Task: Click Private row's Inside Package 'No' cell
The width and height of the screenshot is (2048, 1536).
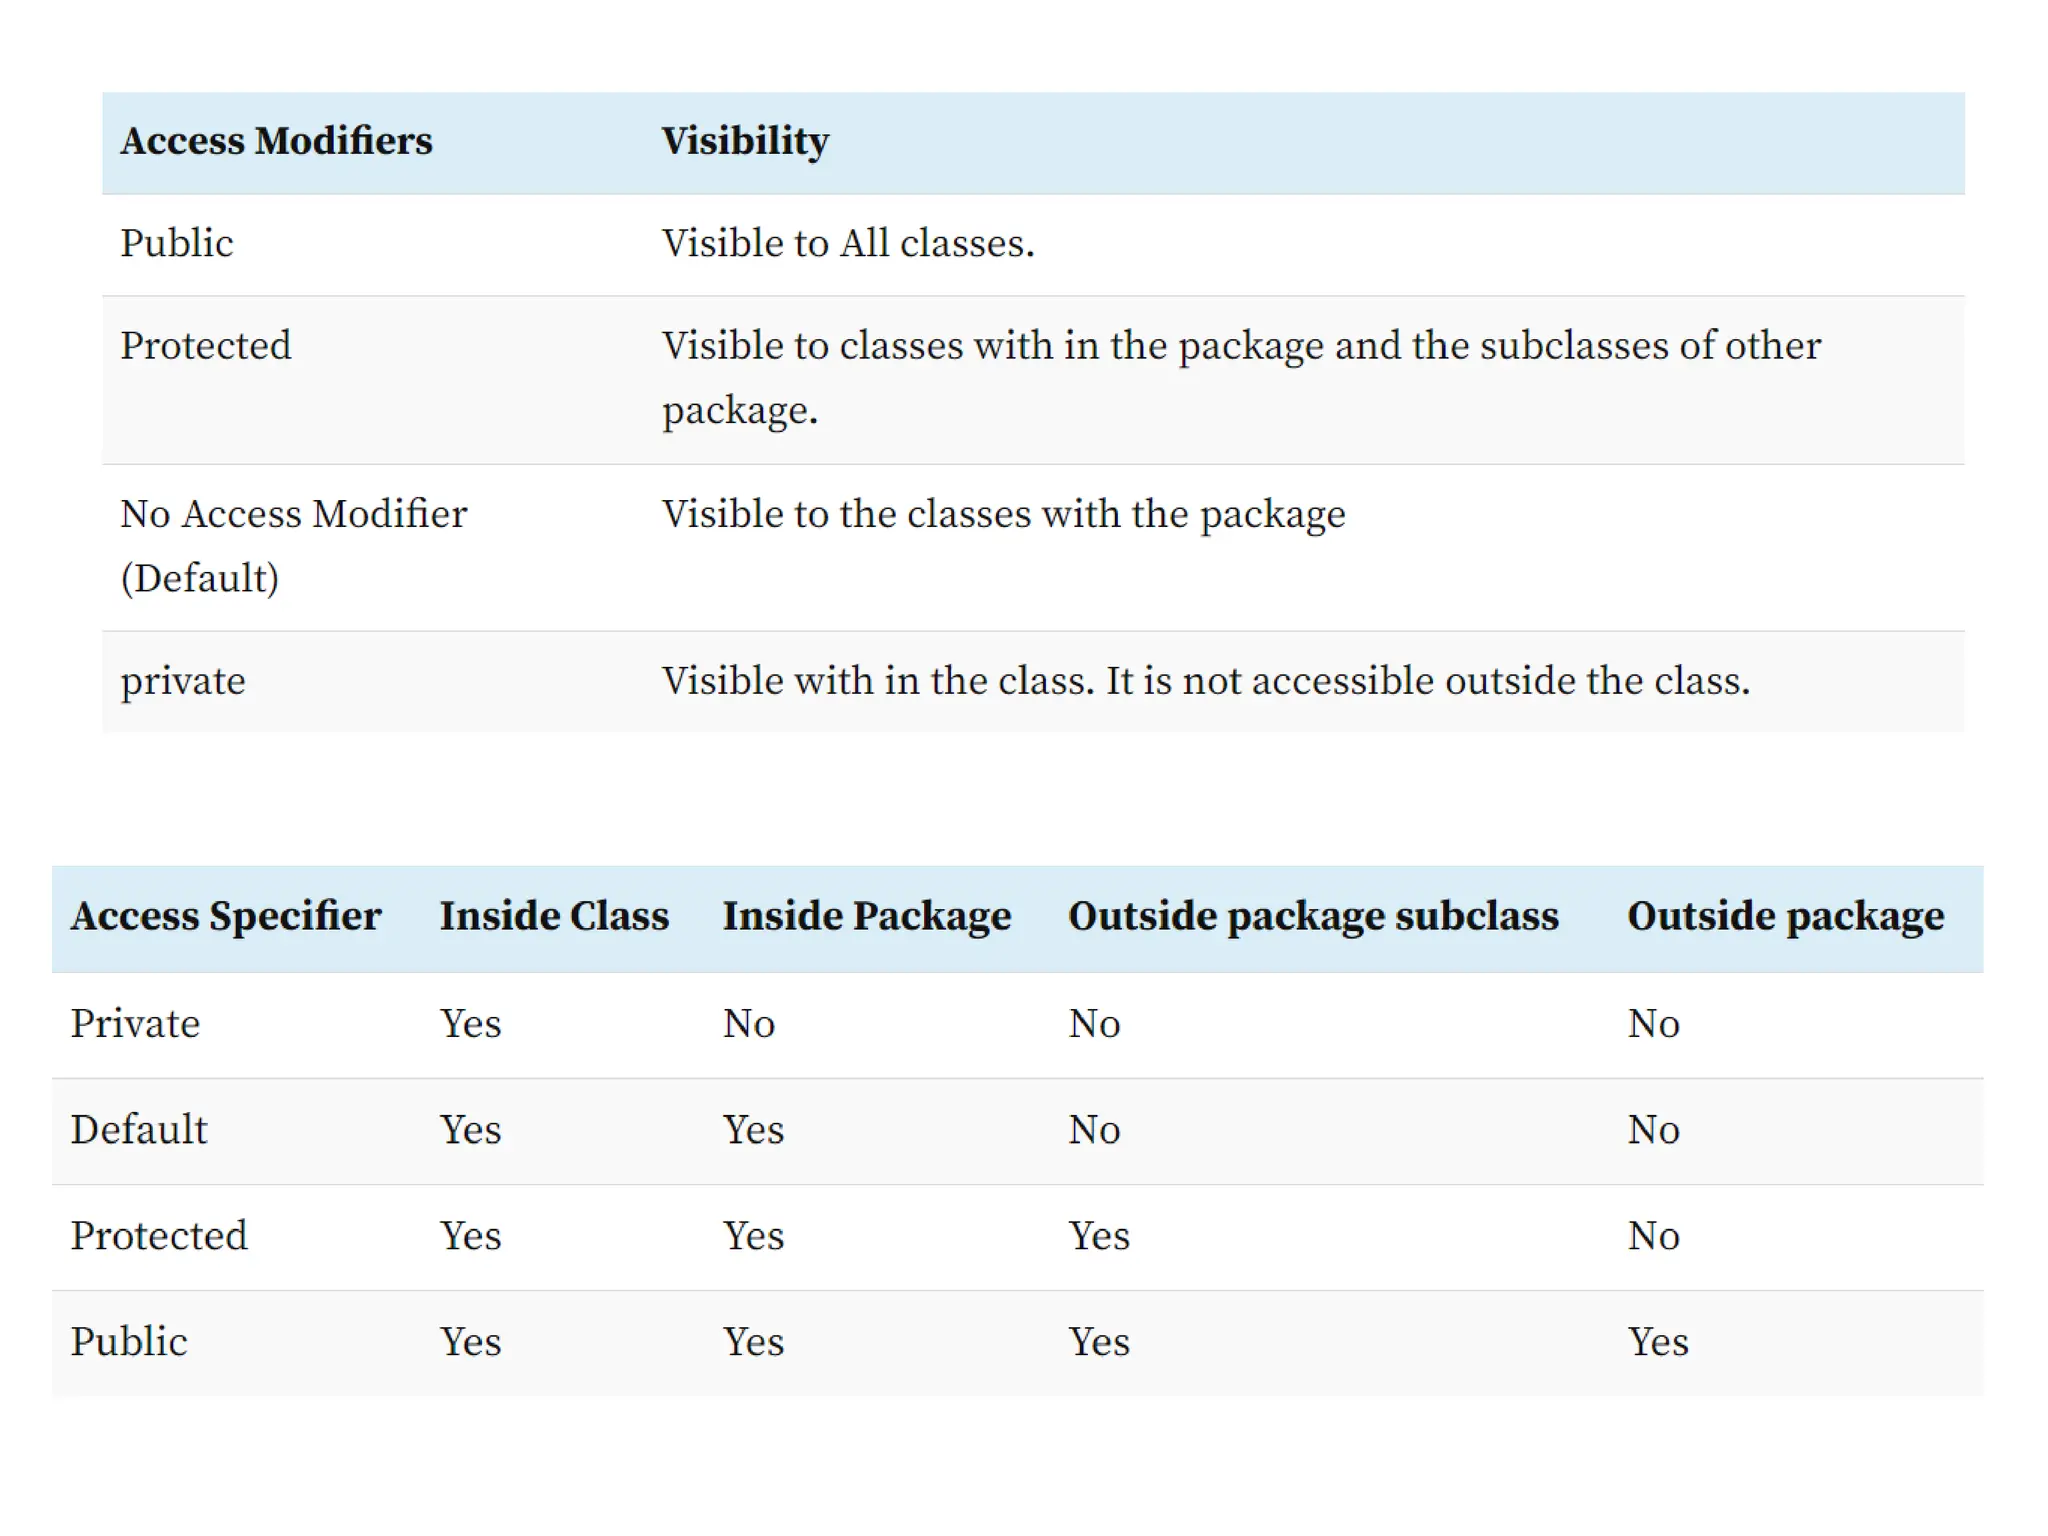Action: coord(749,1024)
